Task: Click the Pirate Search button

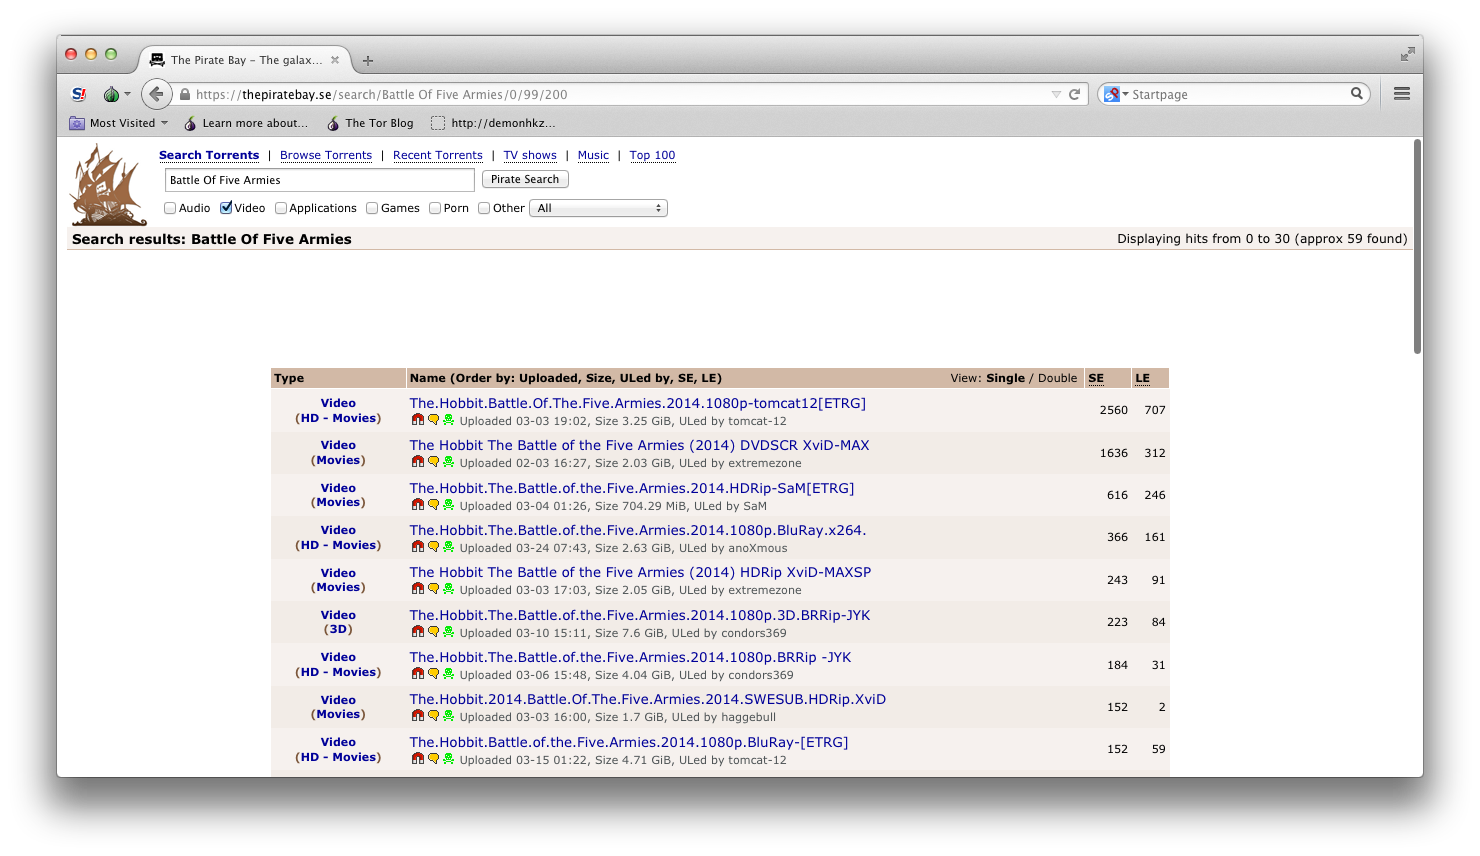Action: 525,179
